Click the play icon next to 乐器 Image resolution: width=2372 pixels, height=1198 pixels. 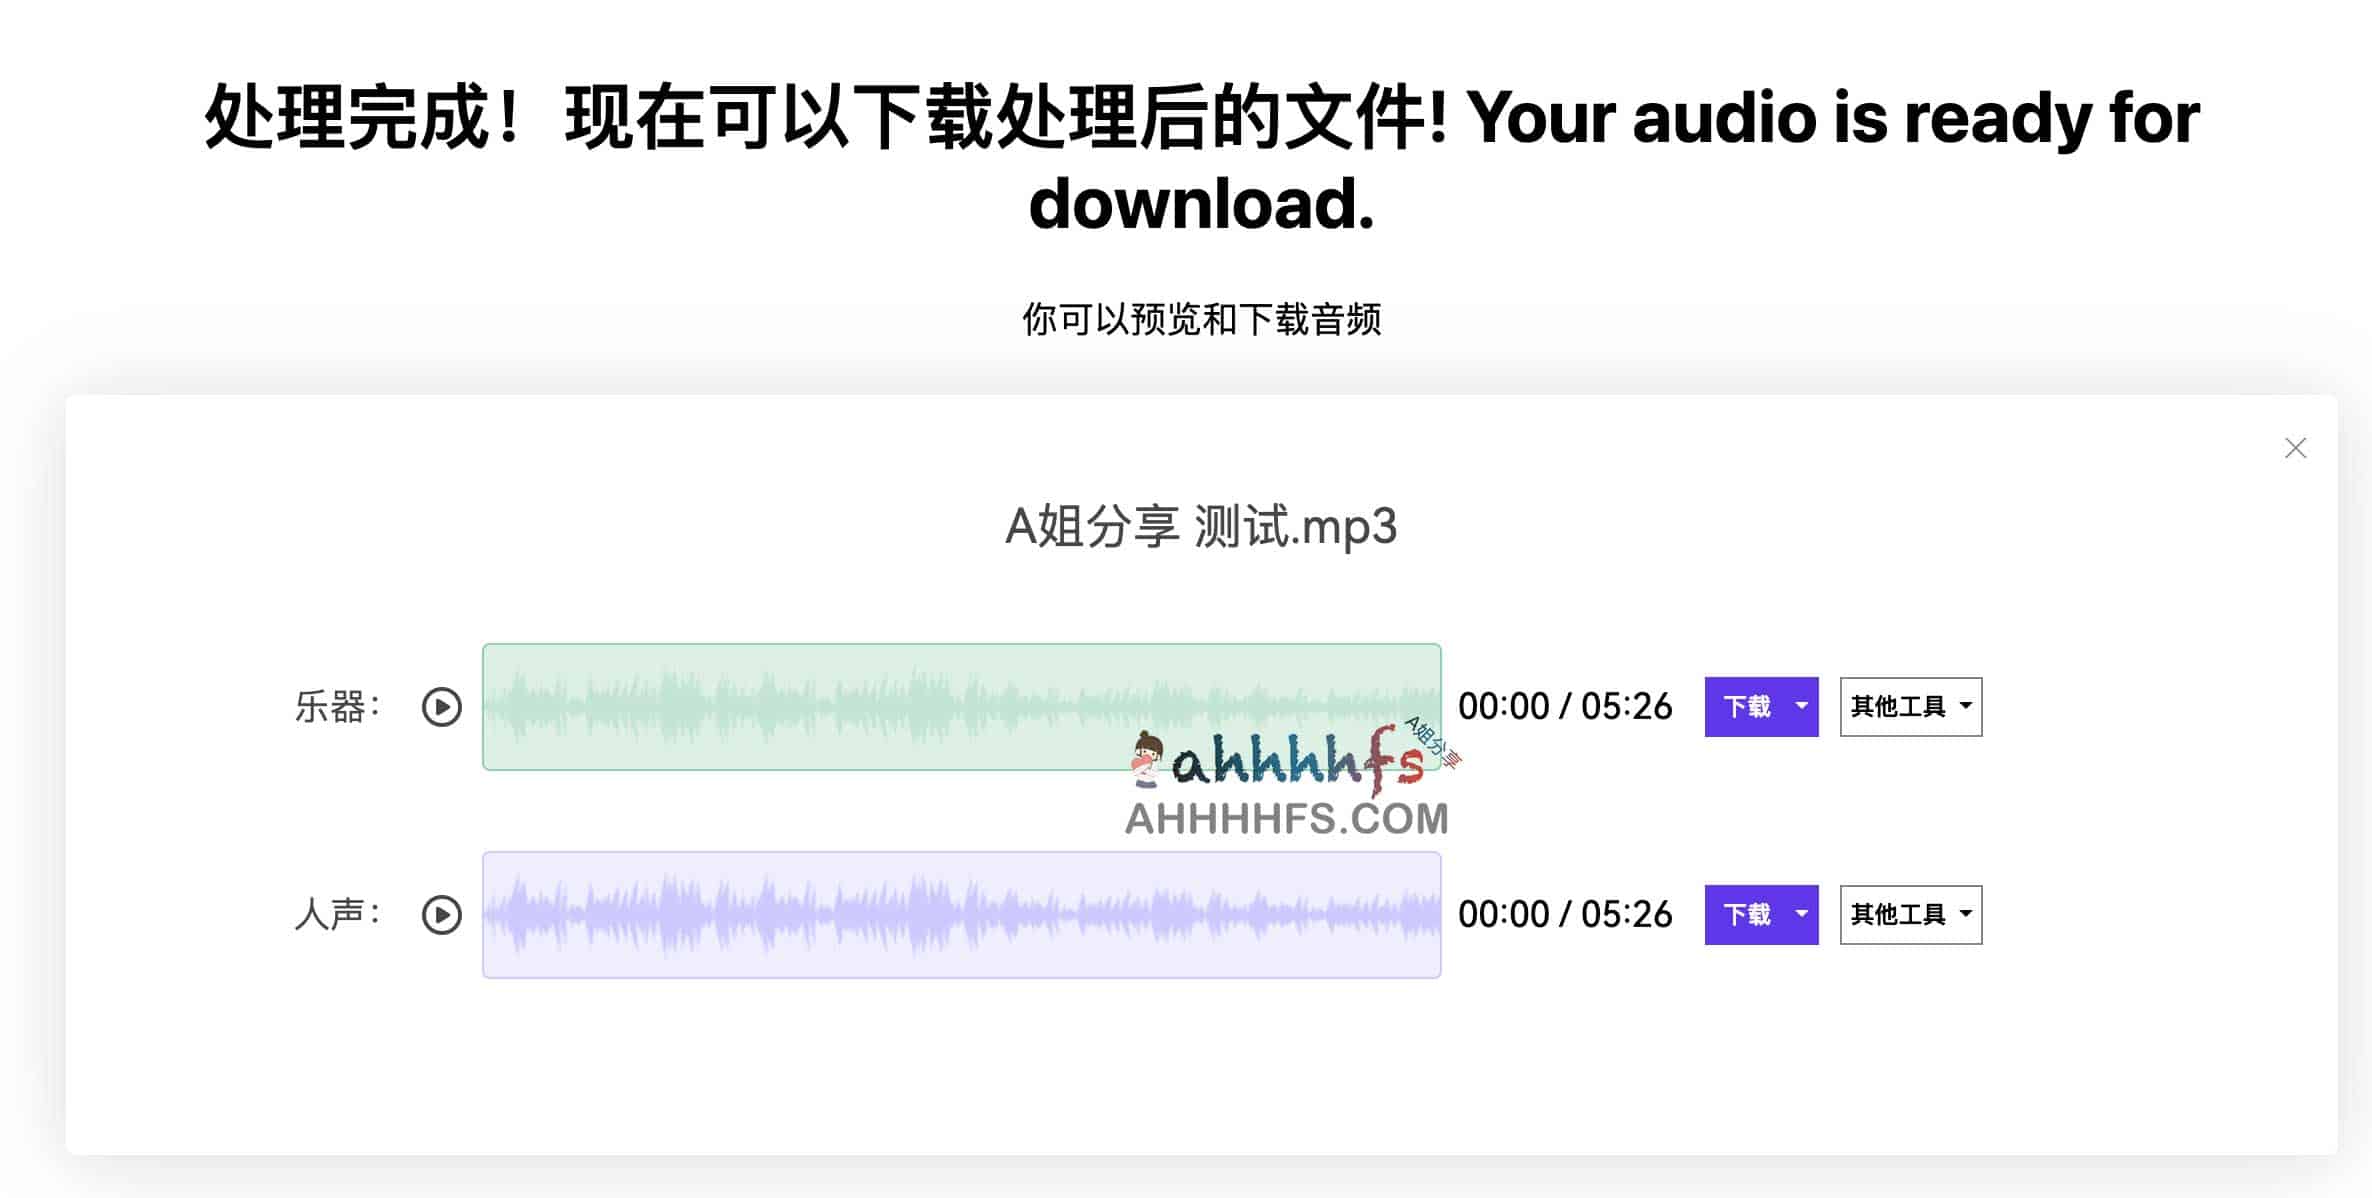tap(441, 707)
